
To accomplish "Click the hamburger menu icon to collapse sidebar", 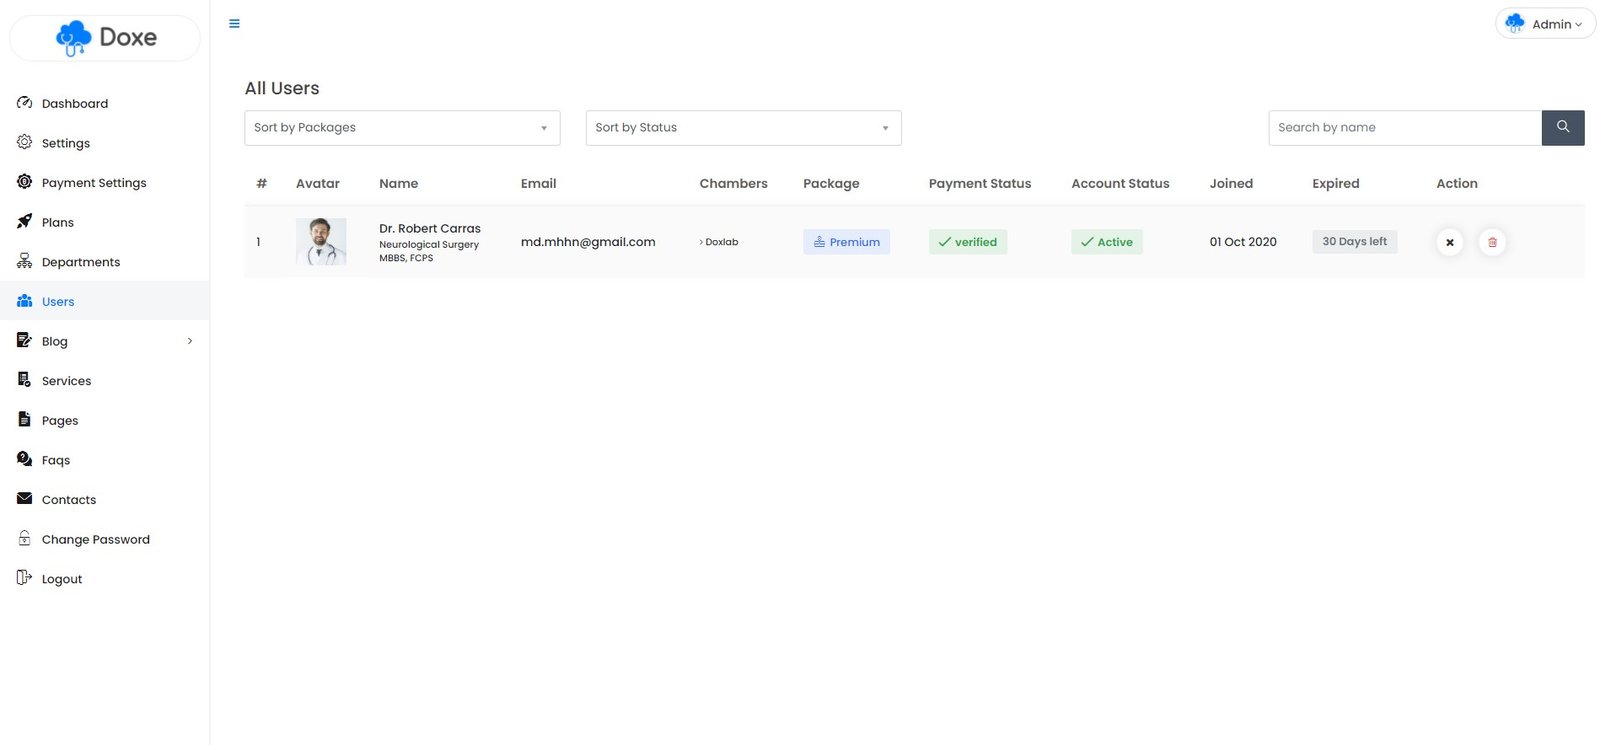I will (234, 24).
